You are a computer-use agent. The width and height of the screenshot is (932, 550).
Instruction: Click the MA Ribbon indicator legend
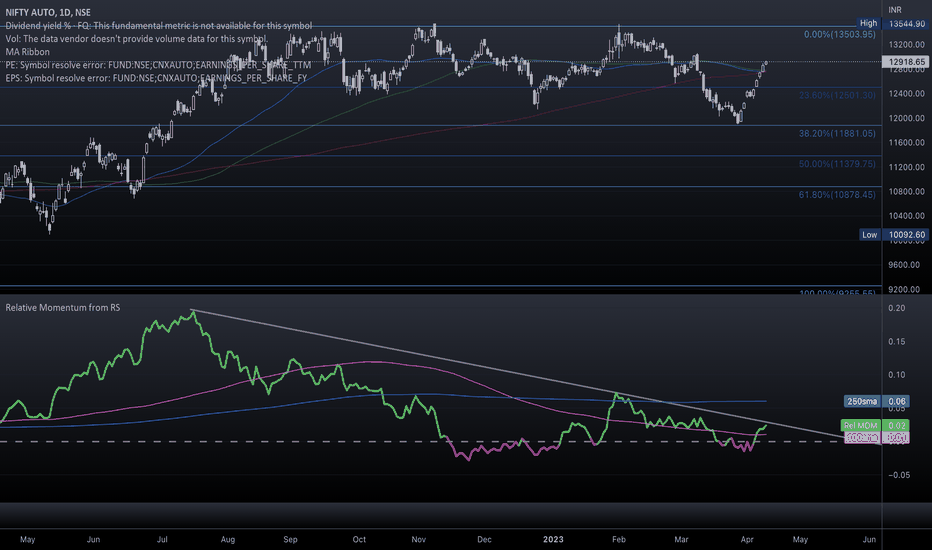[27, 52]
